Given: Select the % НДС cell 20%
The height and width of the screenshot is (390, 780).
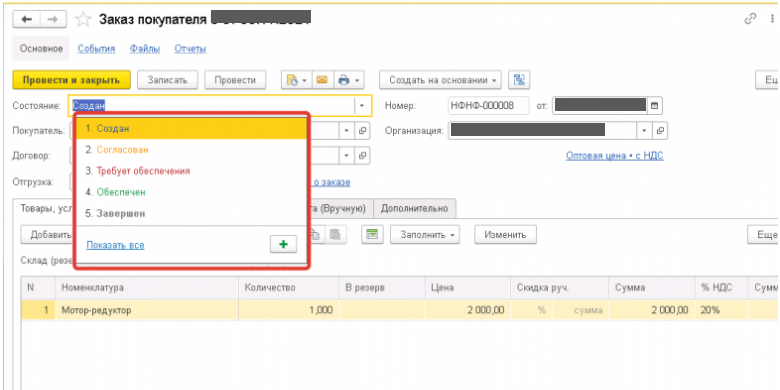Looking at the screenshot, I should coord(721,310).
